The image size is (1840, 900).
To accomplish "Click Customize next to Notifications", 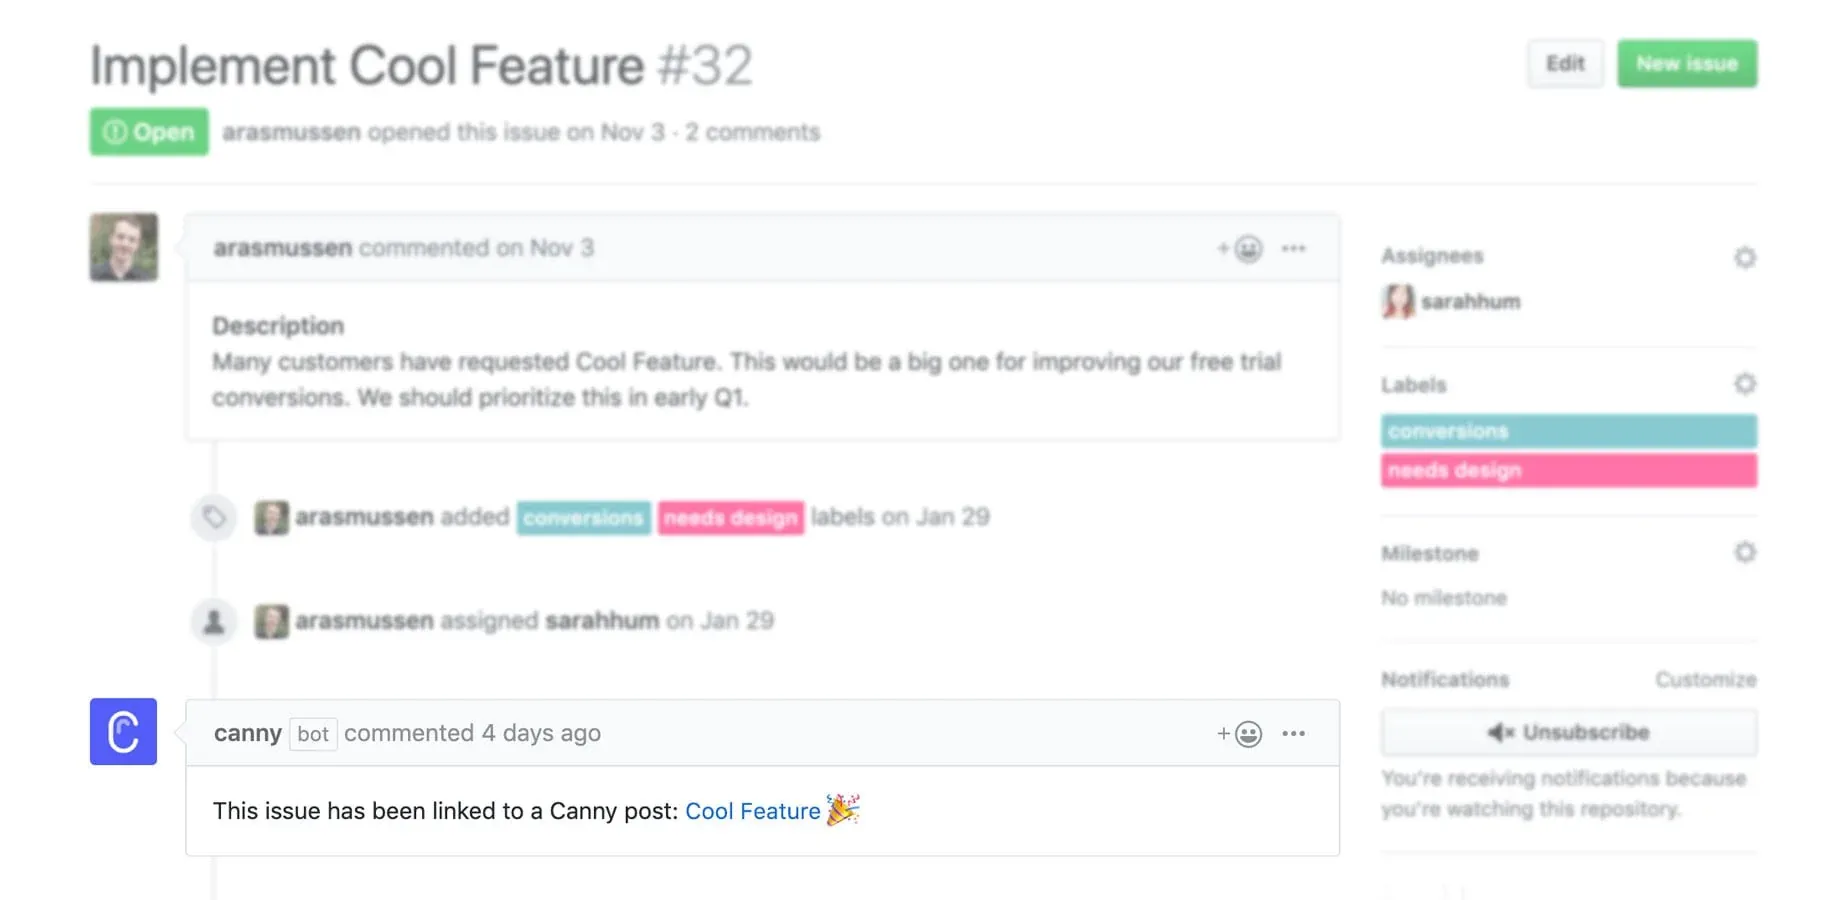I will pyautogui.click(x=1706, y=679).
